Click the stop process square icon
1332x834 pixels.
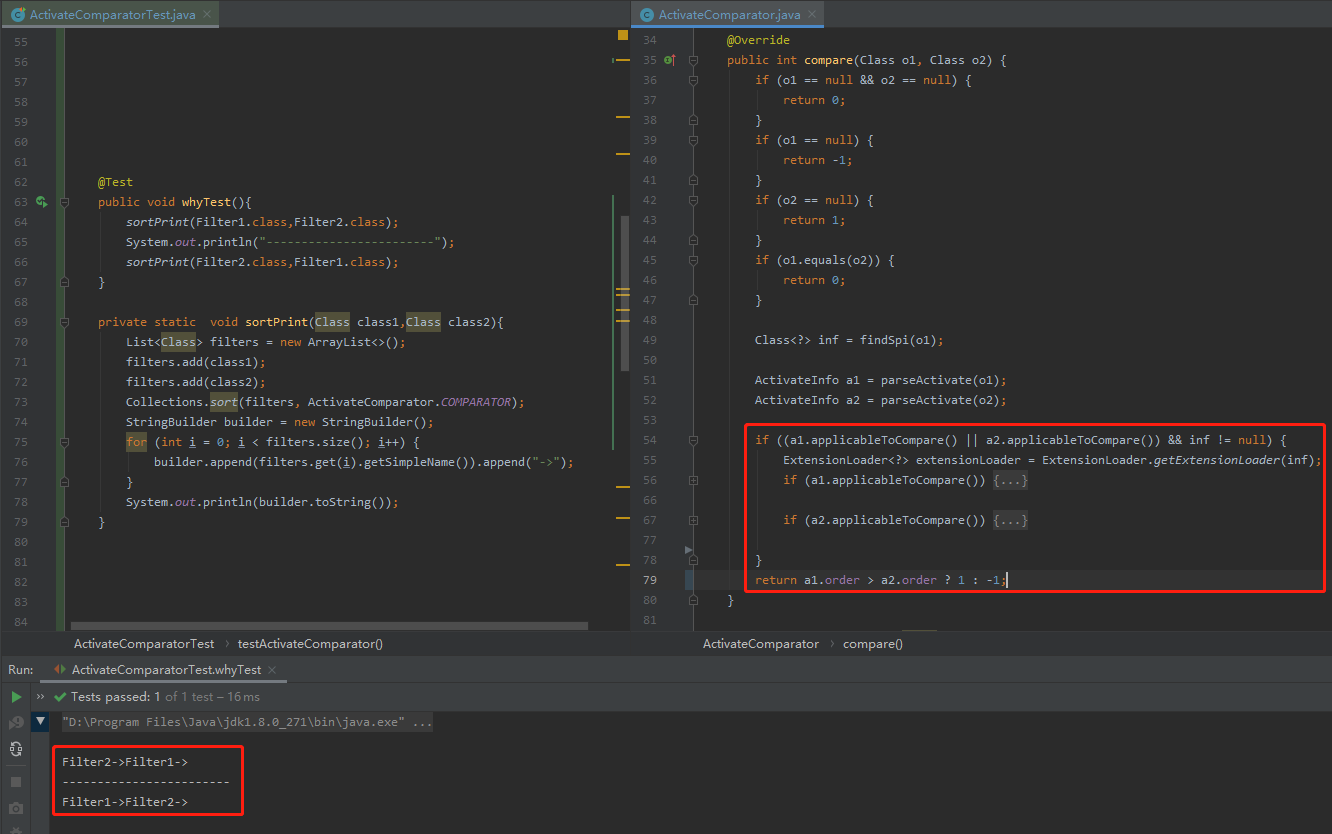click(x=16, y=782)
